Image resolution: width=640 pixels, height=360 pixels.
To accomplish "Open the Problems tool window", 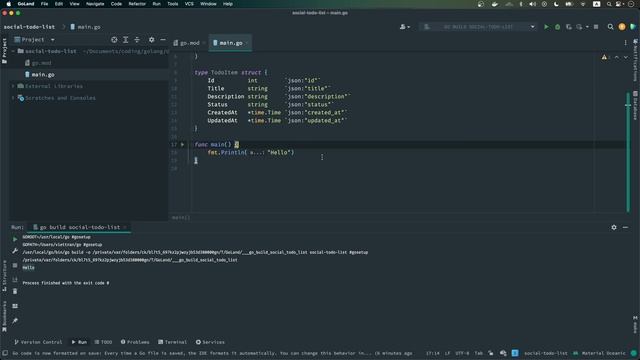I will tap(135, 342).
